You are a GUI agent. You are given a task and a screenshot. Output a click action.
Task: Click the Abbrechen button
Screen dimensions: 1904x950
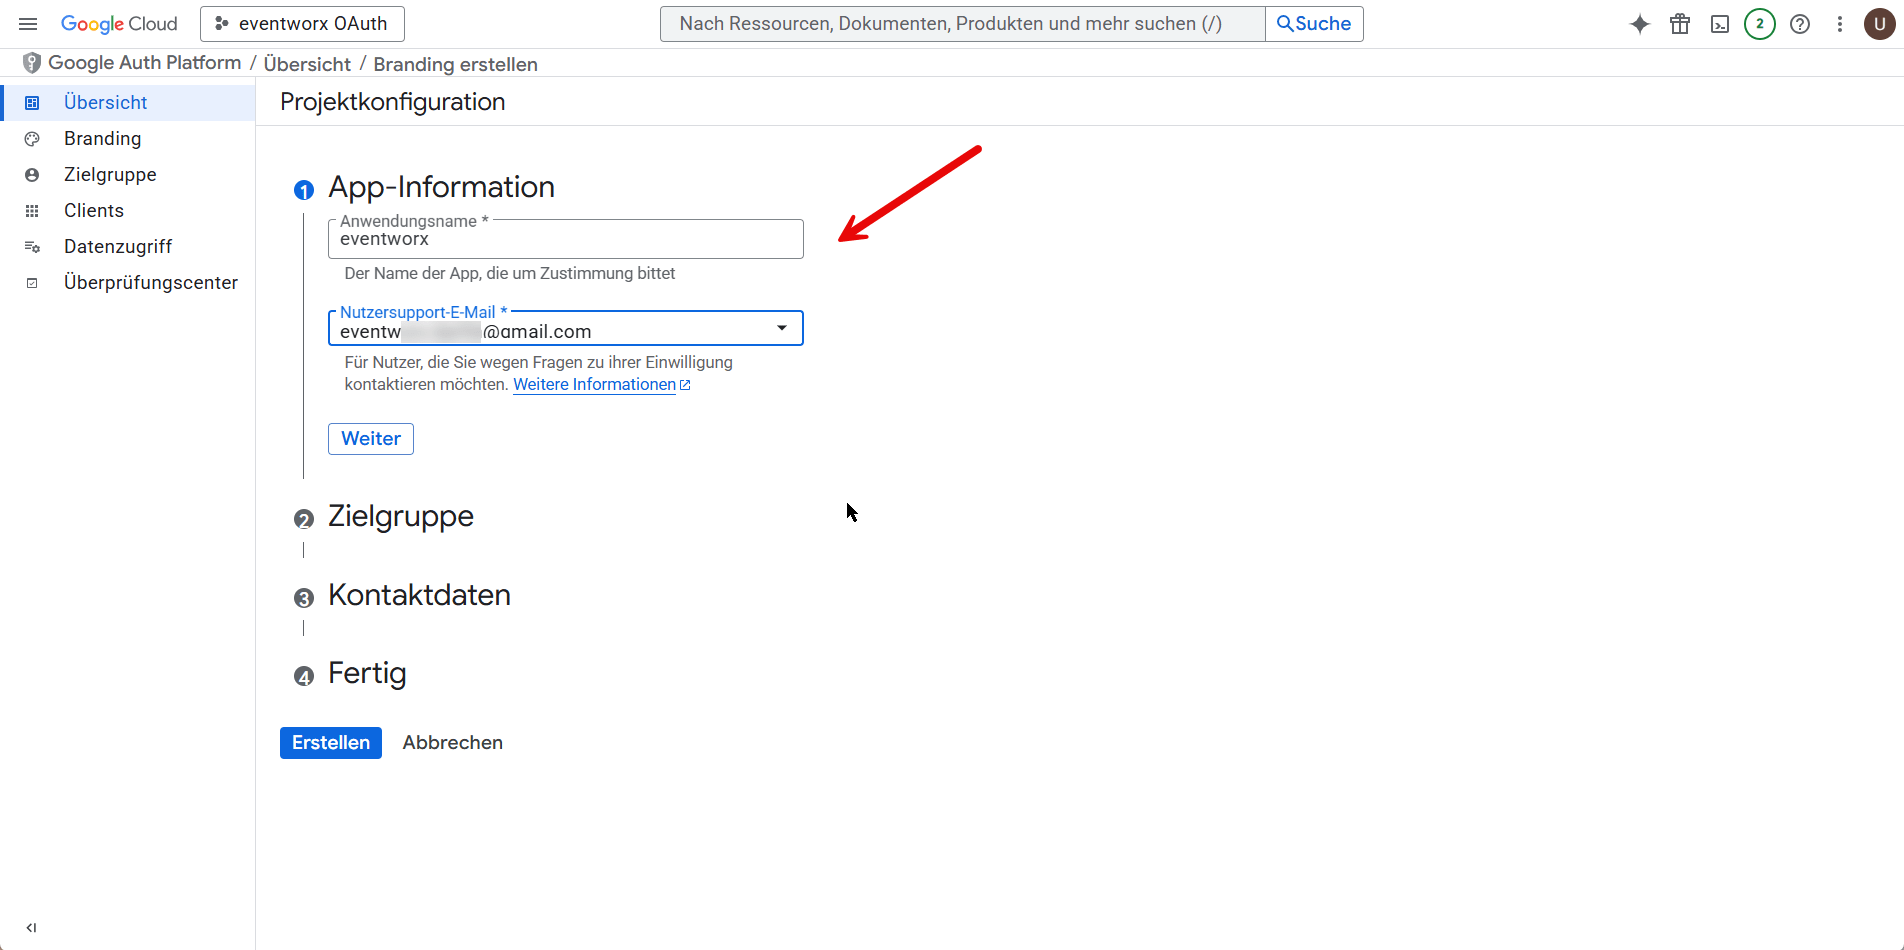(453, 743)
